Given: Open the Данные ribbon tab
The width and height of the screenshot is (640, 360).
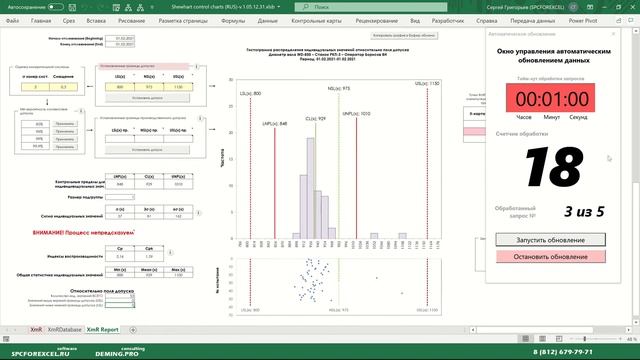Looking at the screenshot, I should (x=267, y=20).
